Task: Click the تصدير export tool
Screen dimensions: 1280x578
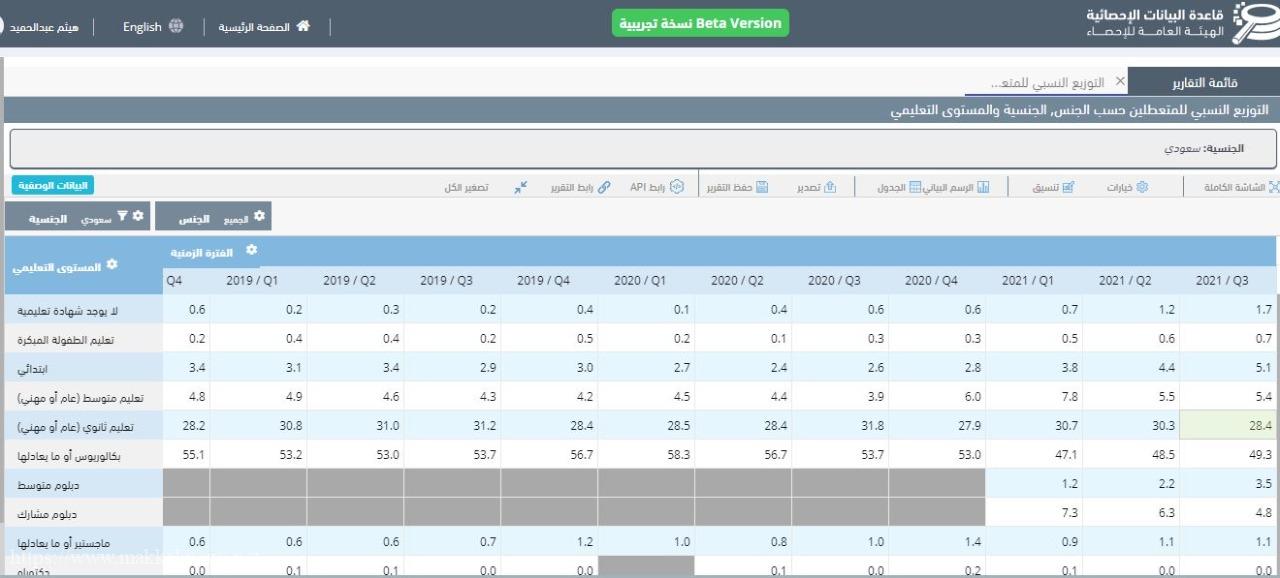Action: pos(816,187)
